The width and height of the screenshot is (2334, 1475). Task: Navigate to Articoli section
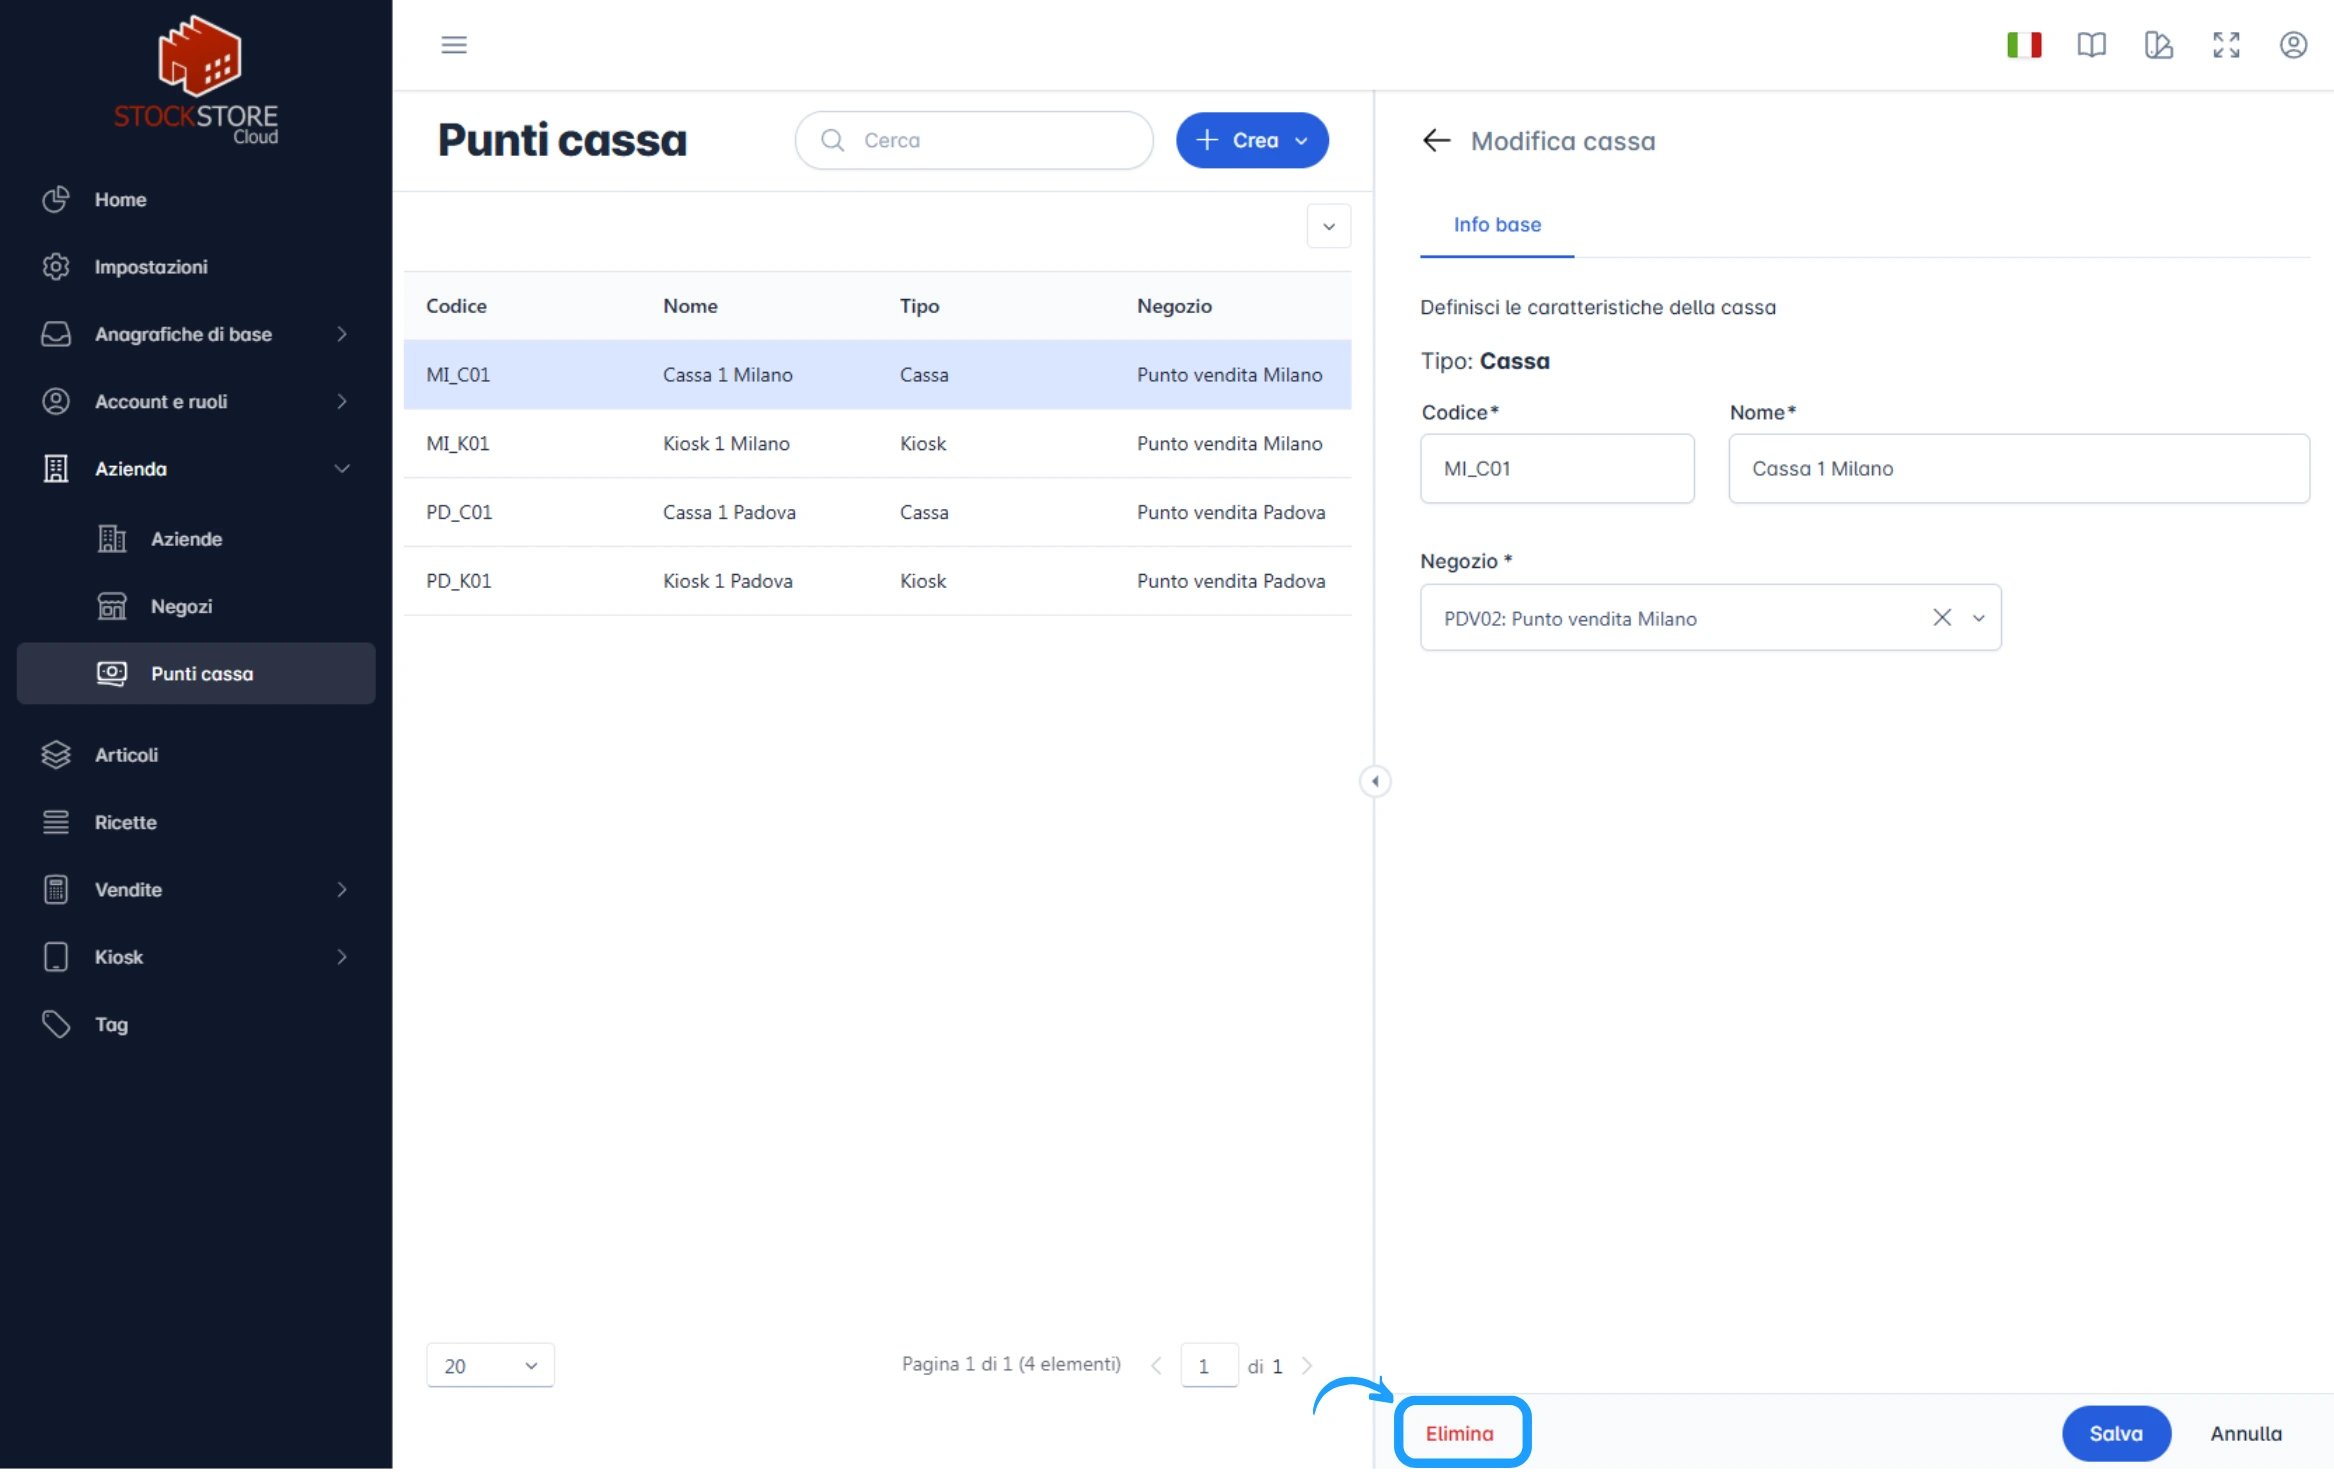click(x=126, y=753)
